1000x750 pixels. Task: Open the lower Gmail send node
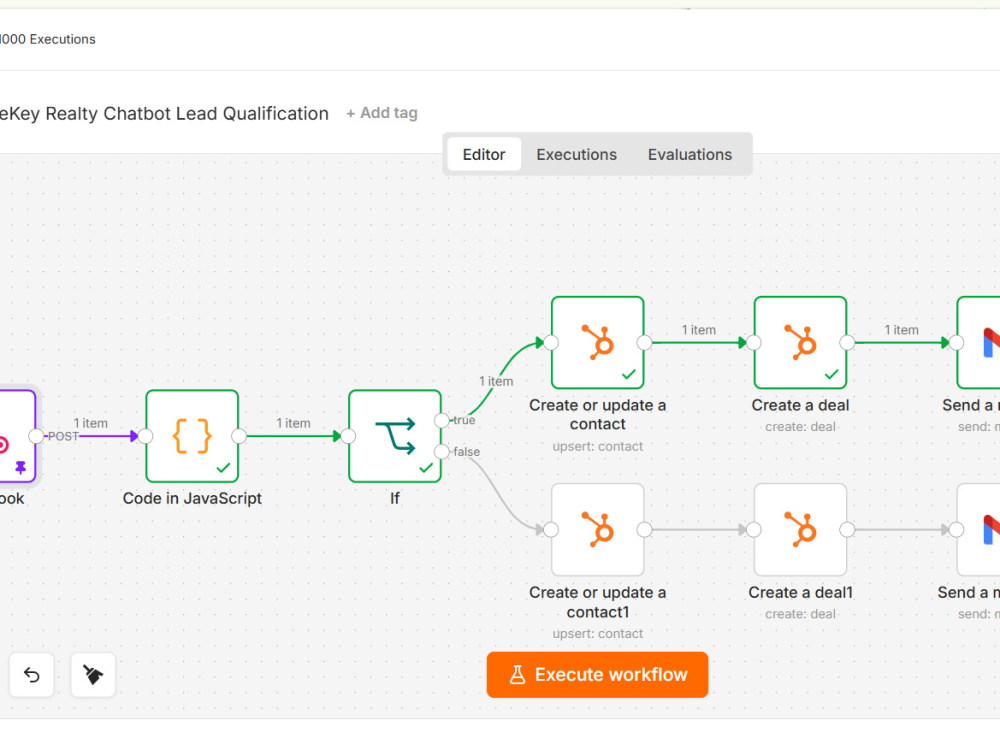978,529
